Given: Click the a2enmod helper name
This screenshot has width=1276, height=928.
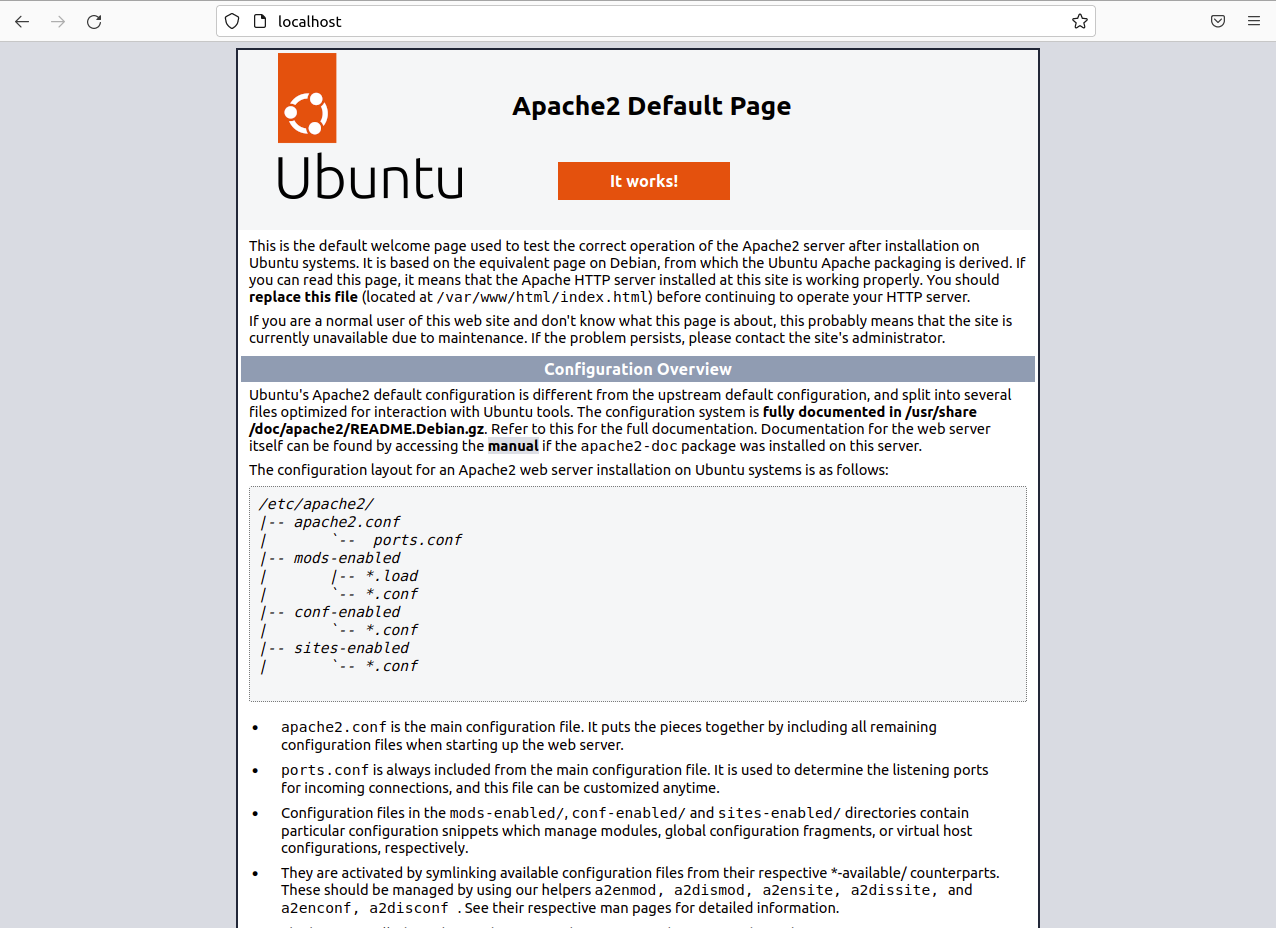Looking at the screenshot, I should [626, 890].
